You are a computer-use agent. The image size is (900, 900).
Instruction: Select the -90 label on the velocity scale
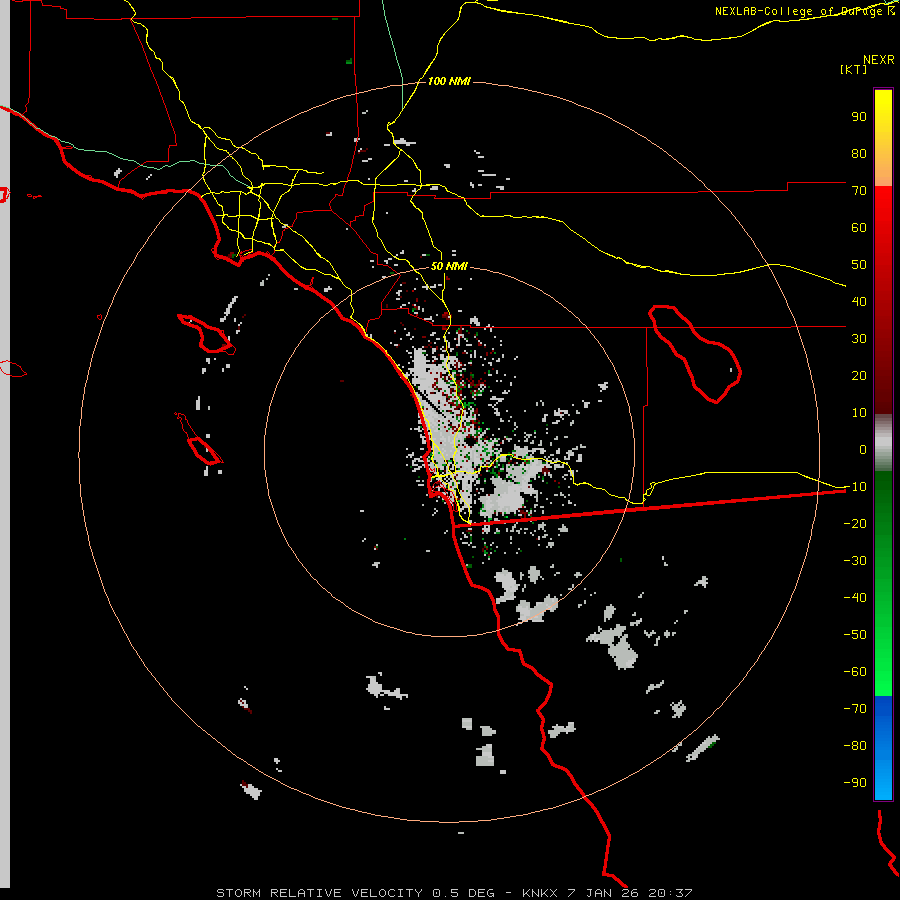pos(855,783)
